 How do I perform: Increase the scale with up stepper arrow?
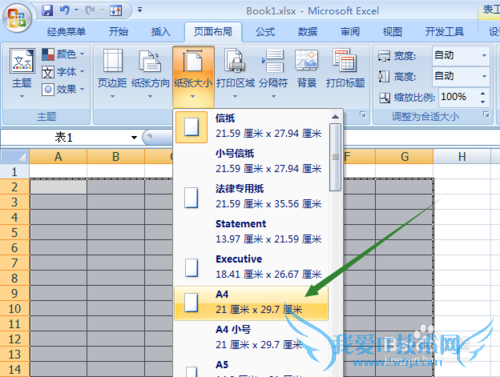pyautogui.click(x=483, y=93)
